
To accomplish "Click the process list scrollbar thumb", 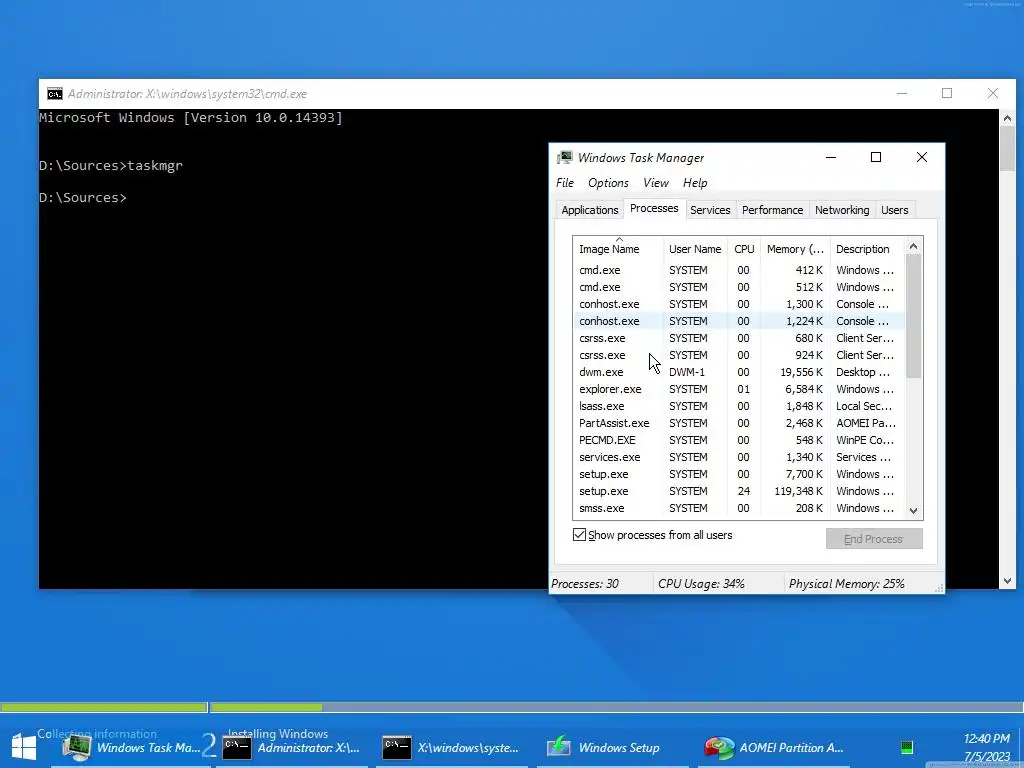I will (914, 316).
